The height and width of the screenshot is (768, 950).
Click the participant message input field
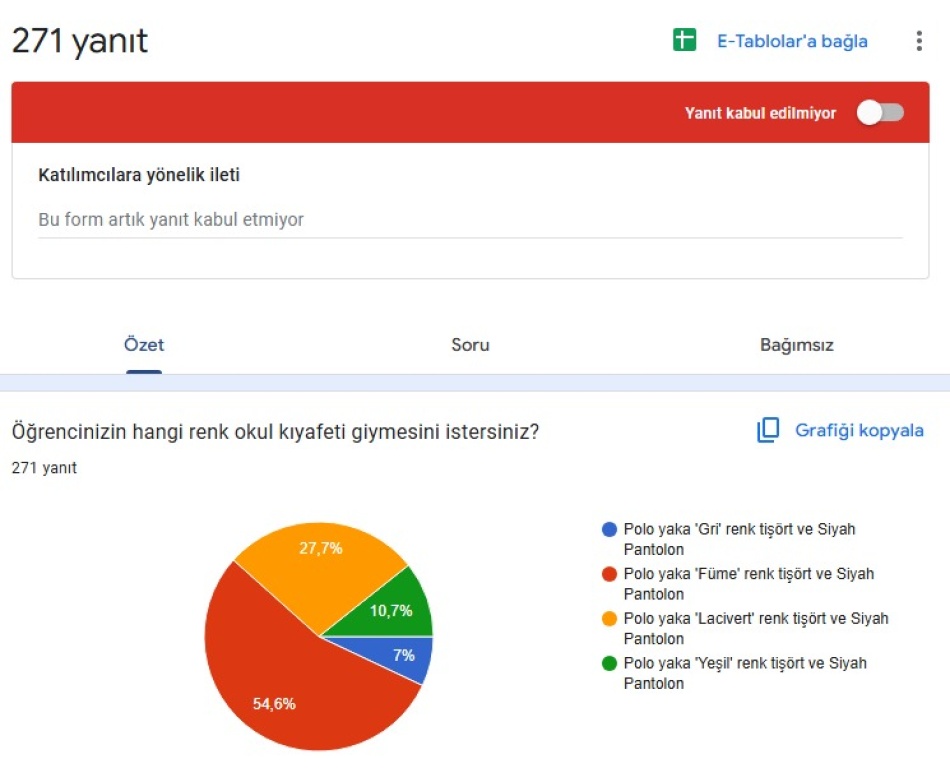(470, 219)
